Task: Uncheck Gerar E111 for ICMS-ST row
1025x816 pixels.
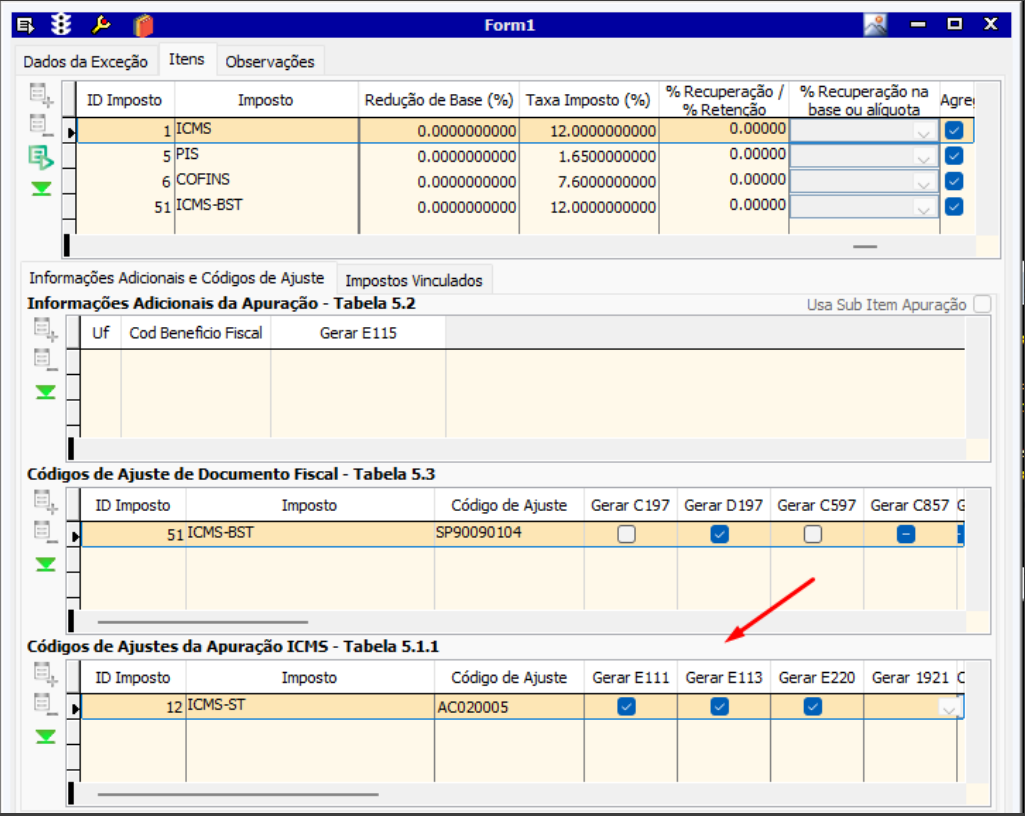Action: [626, 707]
